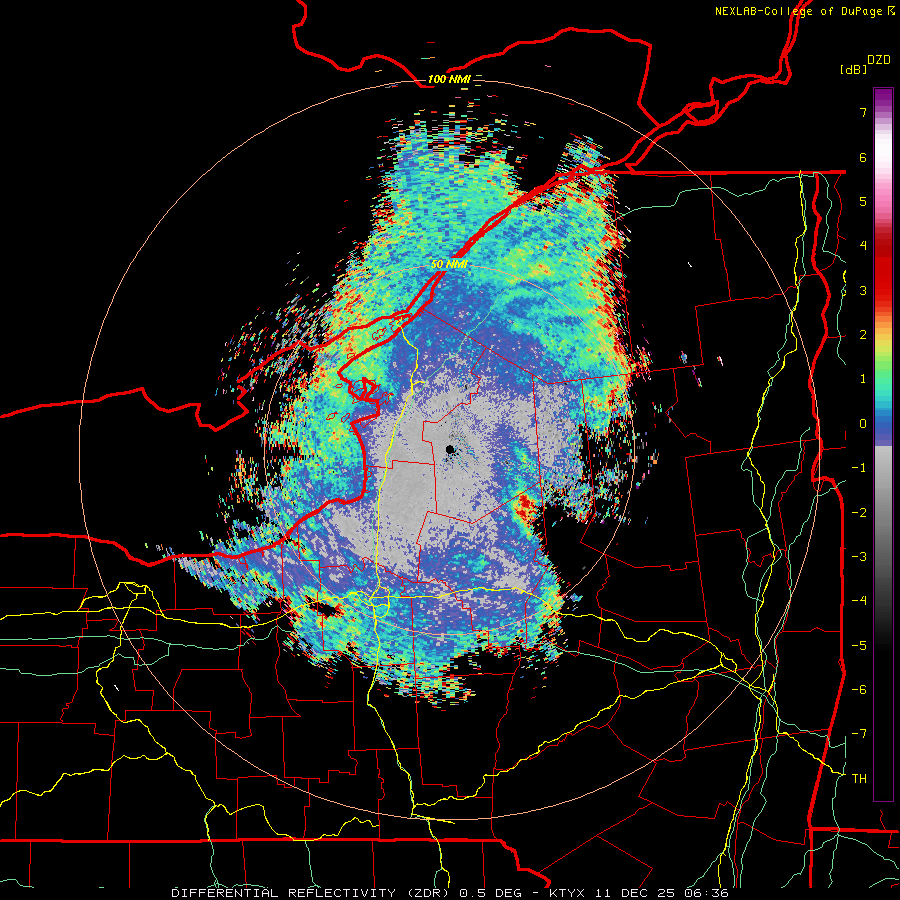900x900 pixels.
Task: Click the 100 NMI range ring label
Action: pyautogui.click(x=449, y=79)
